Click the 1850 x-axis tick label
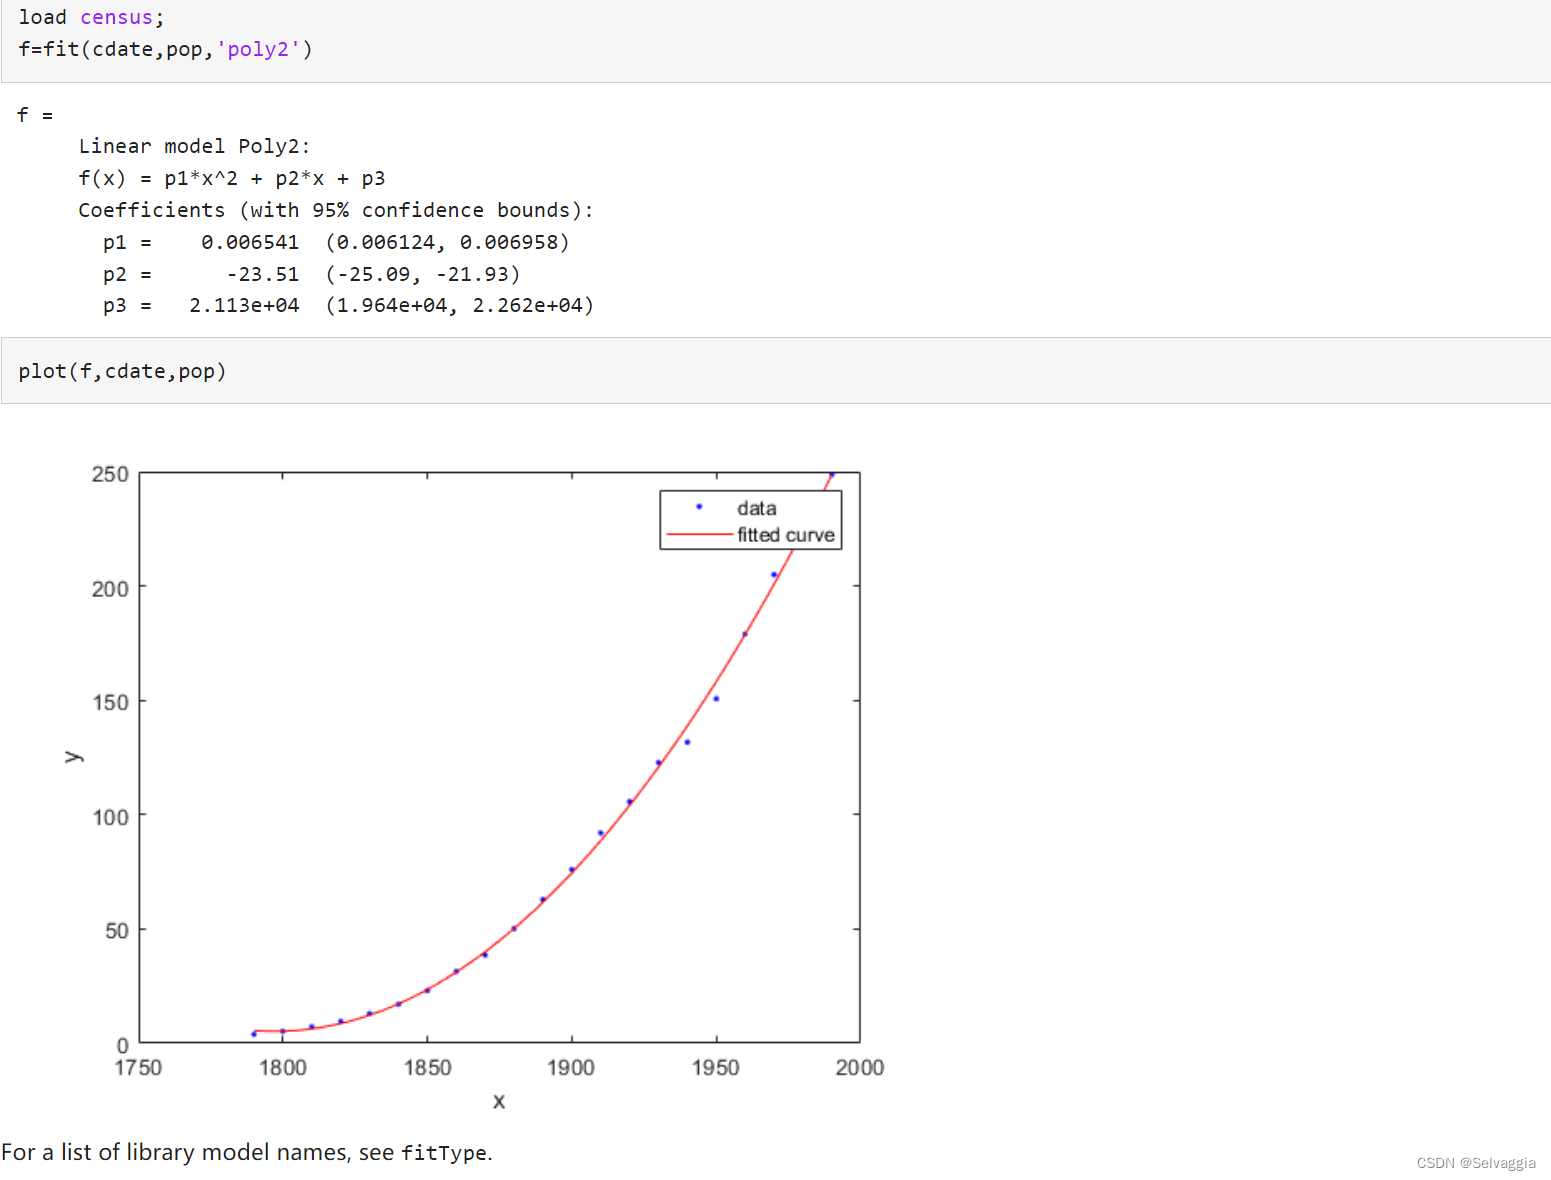The image size is (1551, 1180). 427,1067
